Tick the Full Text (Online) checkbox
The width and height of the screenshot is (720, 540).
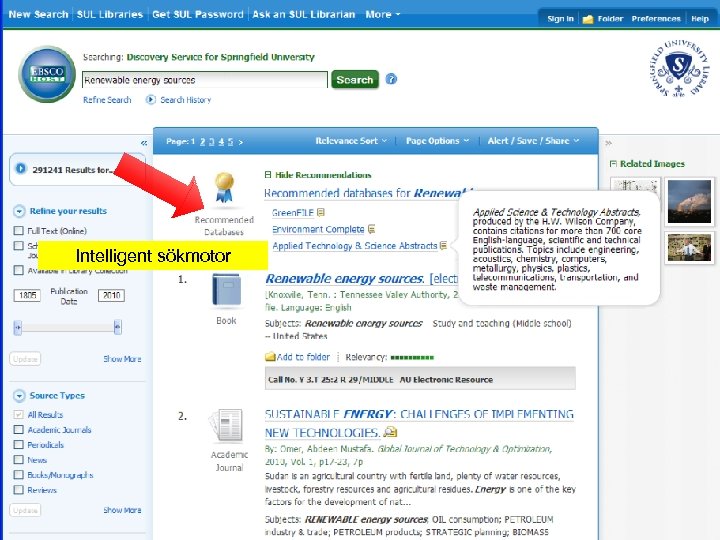(18, 231)
